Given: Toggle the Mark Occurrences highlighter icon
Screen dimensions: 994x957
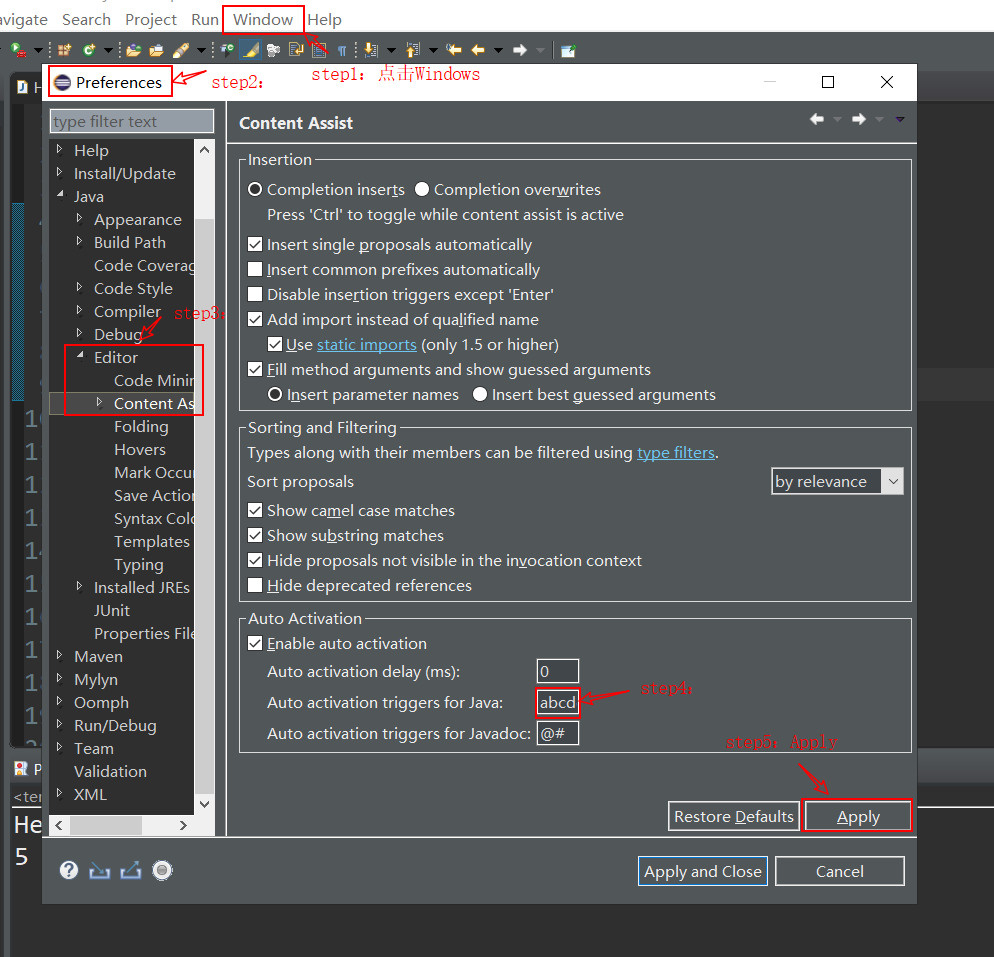Looking at the screenshot, I should 251,49.
